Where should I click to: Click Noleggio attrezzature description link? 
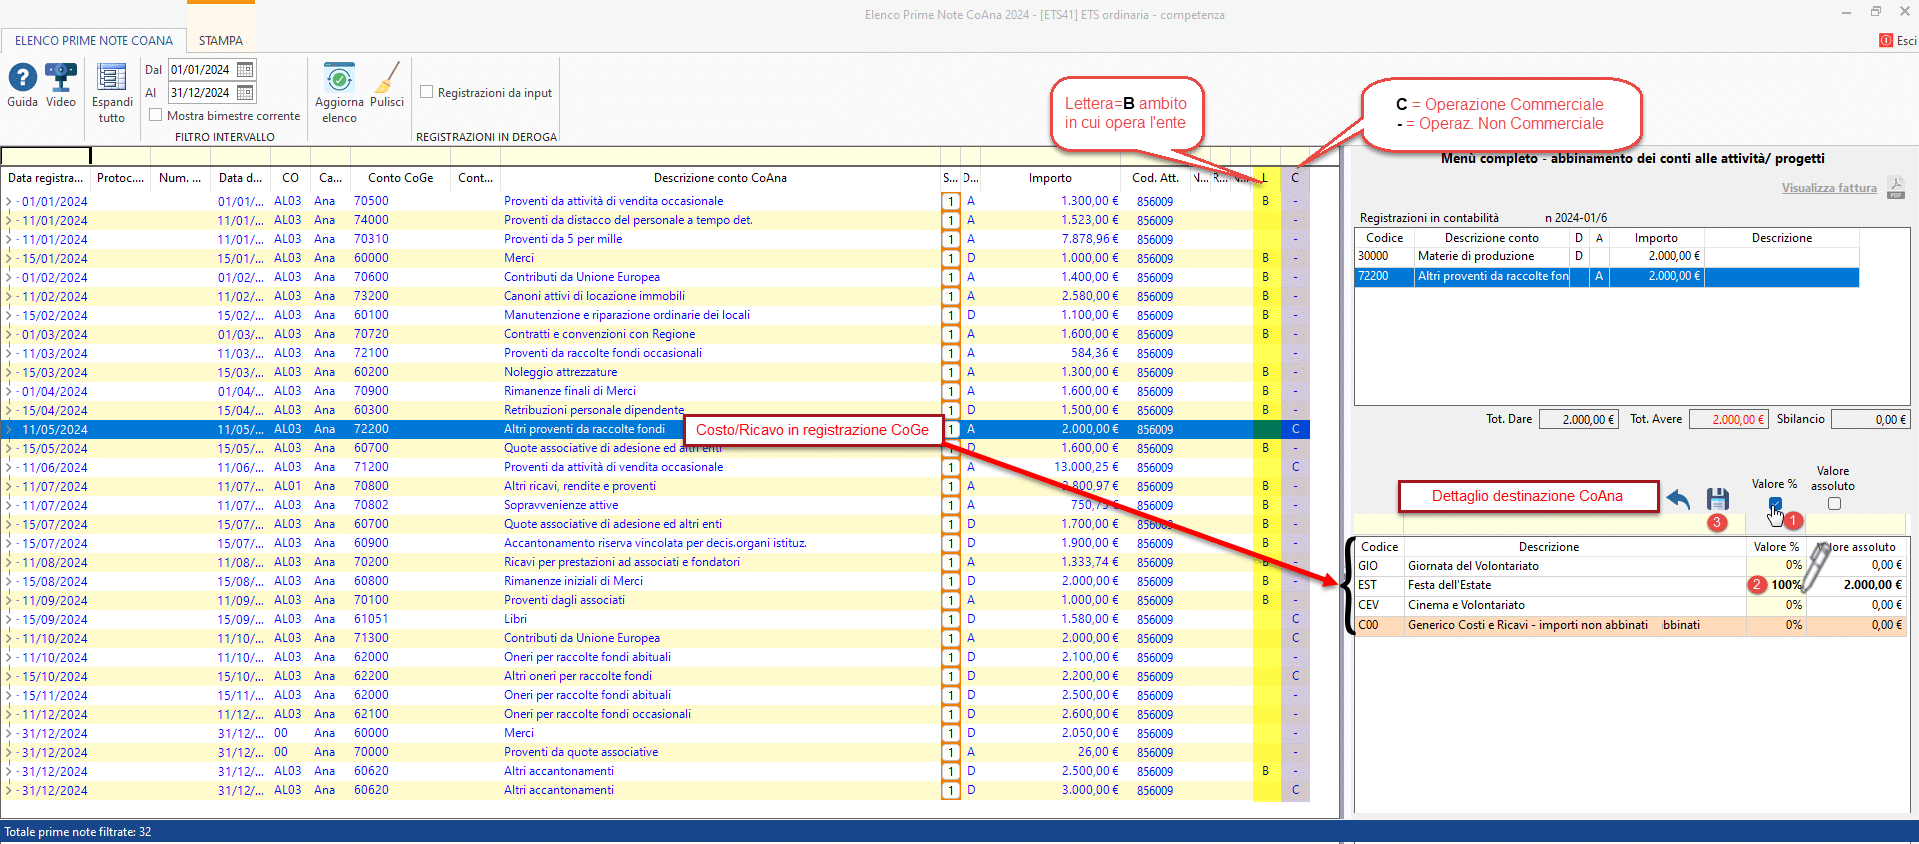click(x=560, y=372)
